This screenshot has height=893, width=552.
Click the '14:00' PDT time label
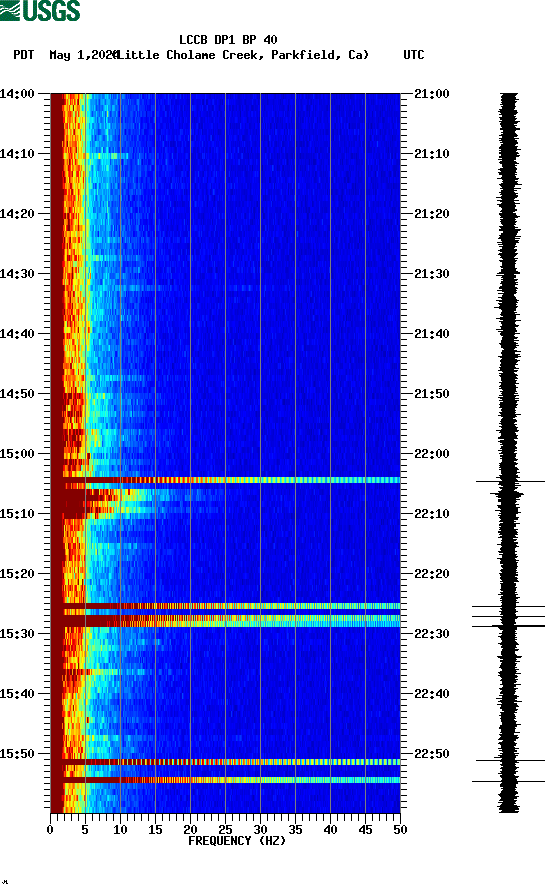17,93
